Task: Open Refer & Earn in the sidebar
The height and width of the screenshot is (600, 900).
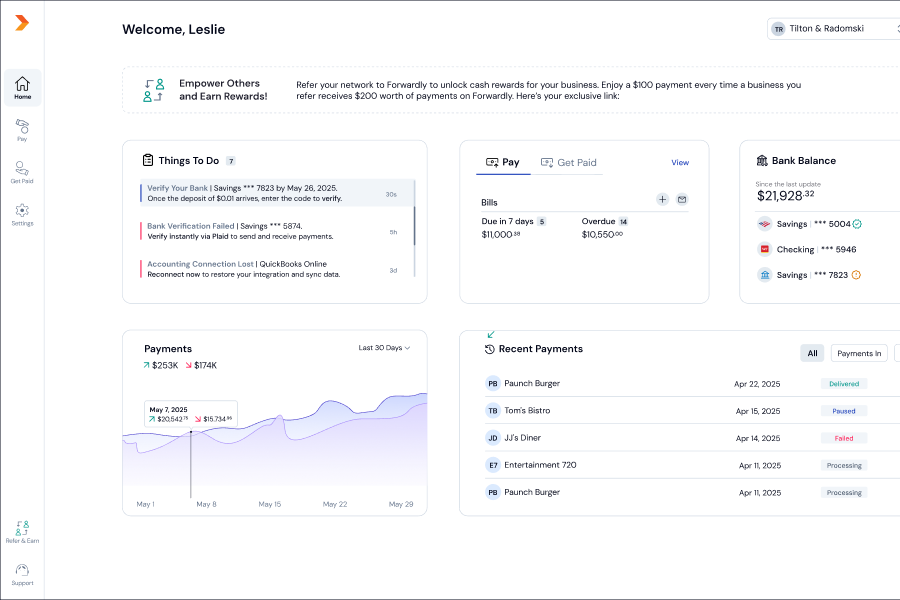Action: coord(22,531)
